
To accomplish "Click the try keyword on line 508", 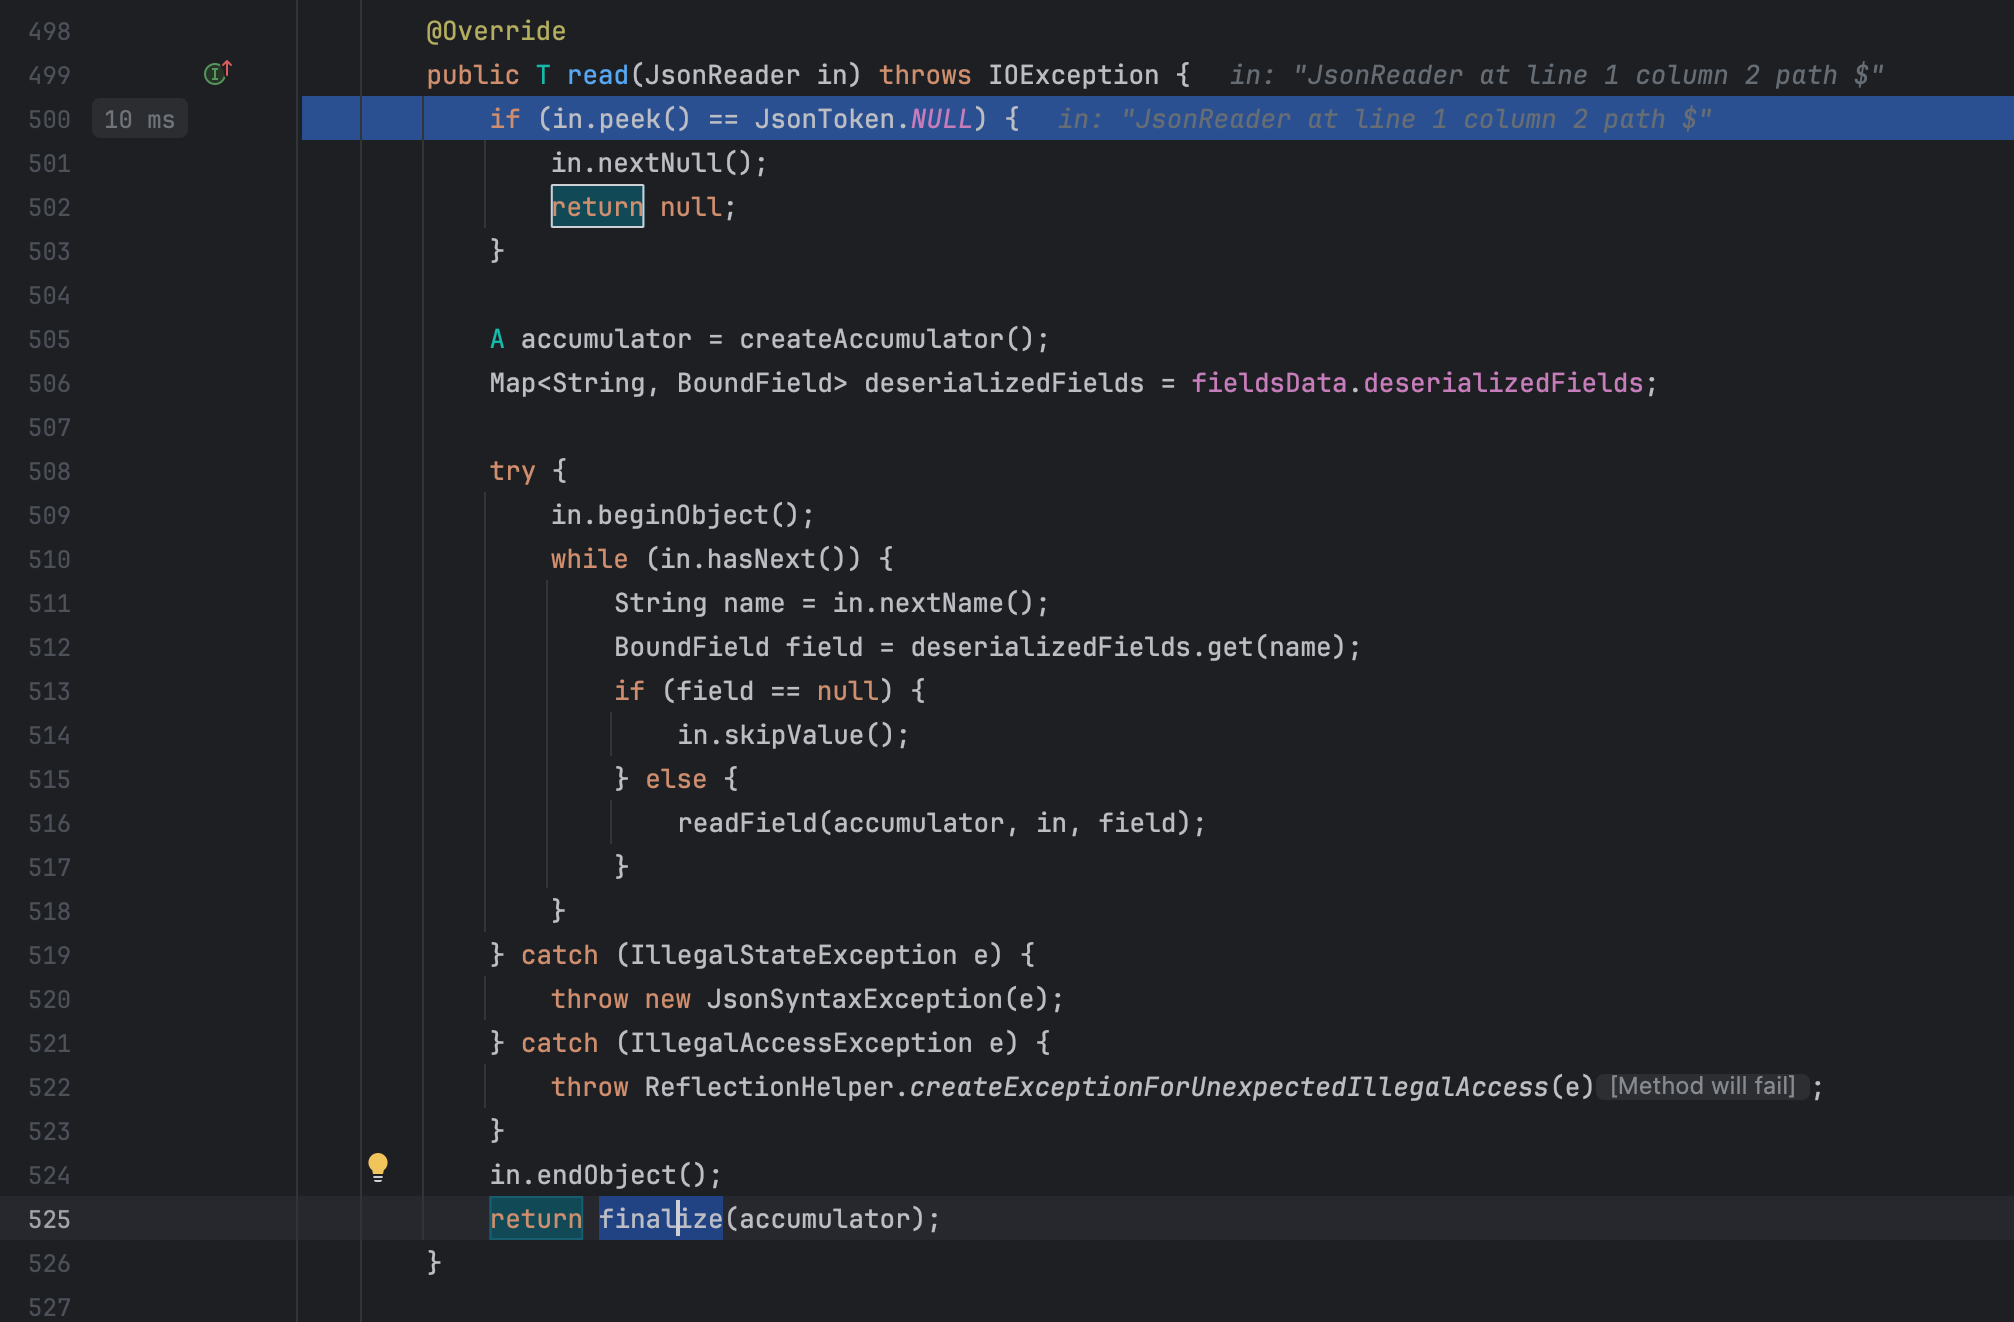I will point(512,471).
